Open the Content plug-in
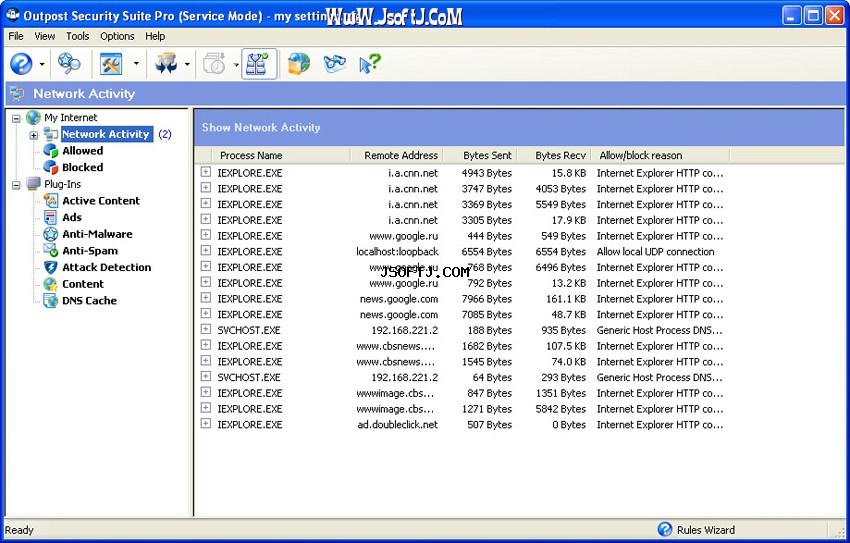This screenshot has height=543, width=850. coord(82,284)
